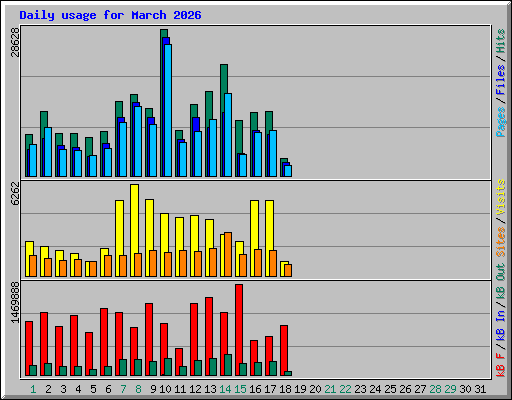Click day label 5 on the x-axis
The image size is (512, 400).
tap(93, 389)
